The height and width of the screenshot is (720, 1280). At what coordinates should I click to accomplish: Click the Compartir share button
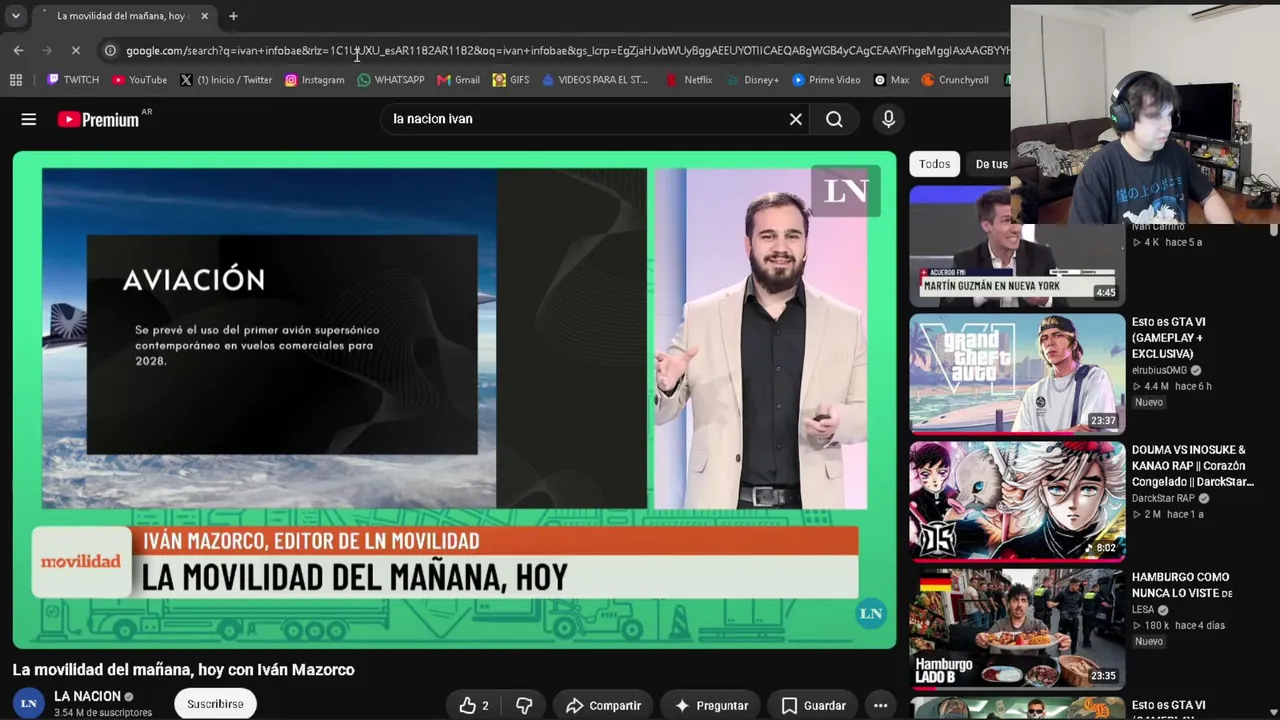click(603, 705)
